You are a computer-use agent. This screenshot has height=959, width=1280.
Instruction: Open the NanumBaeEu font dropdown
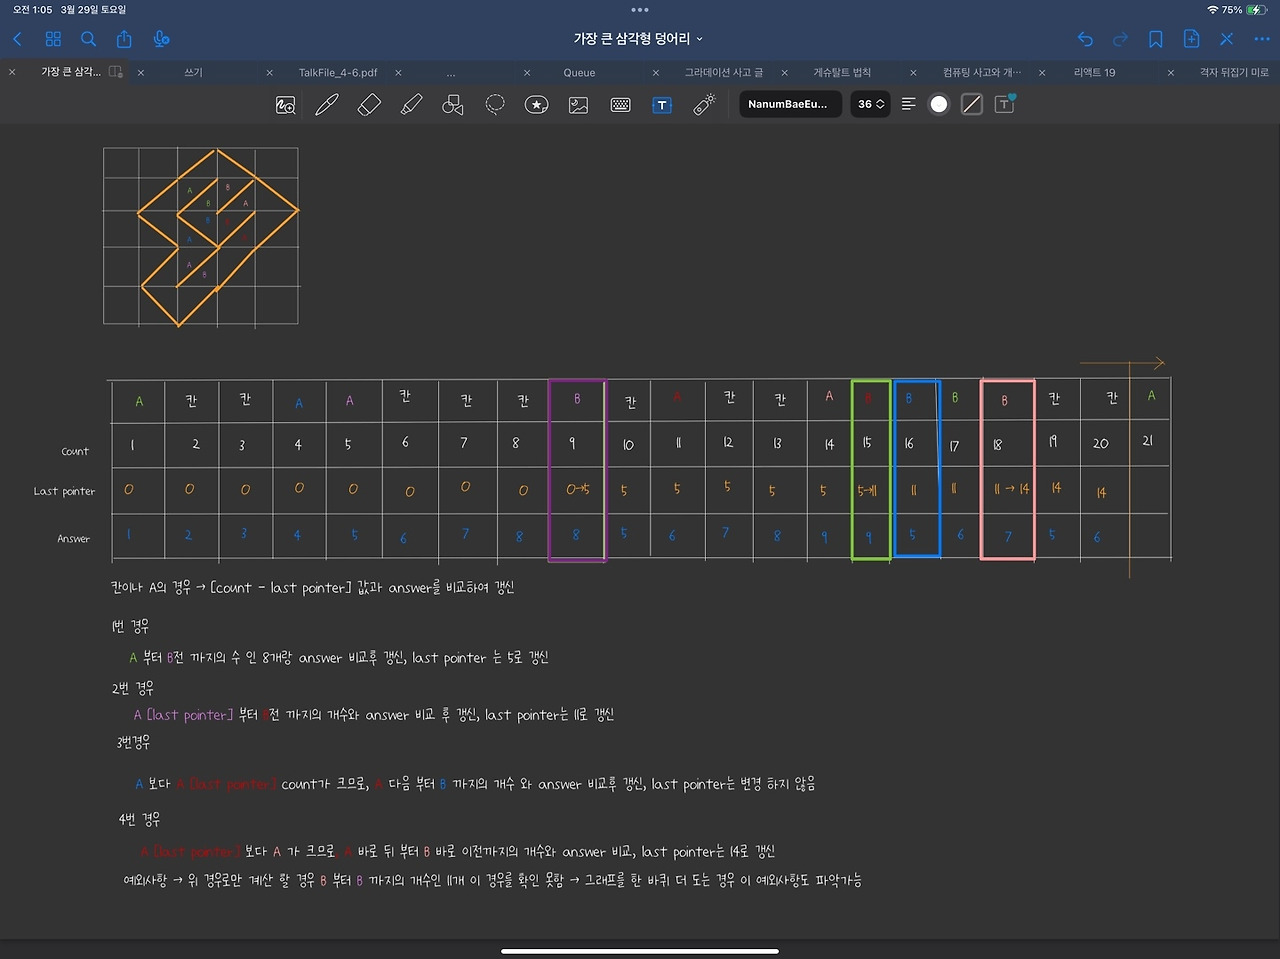(789, 104)
